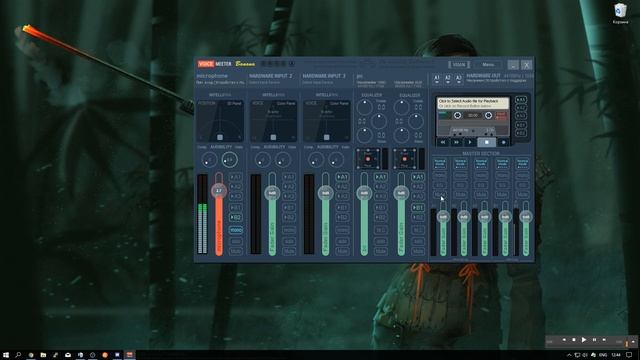This screenshot has height=360, width=640.
Task: Click the Hardware Input 3 Comp knob
Action: coord(316,160)
